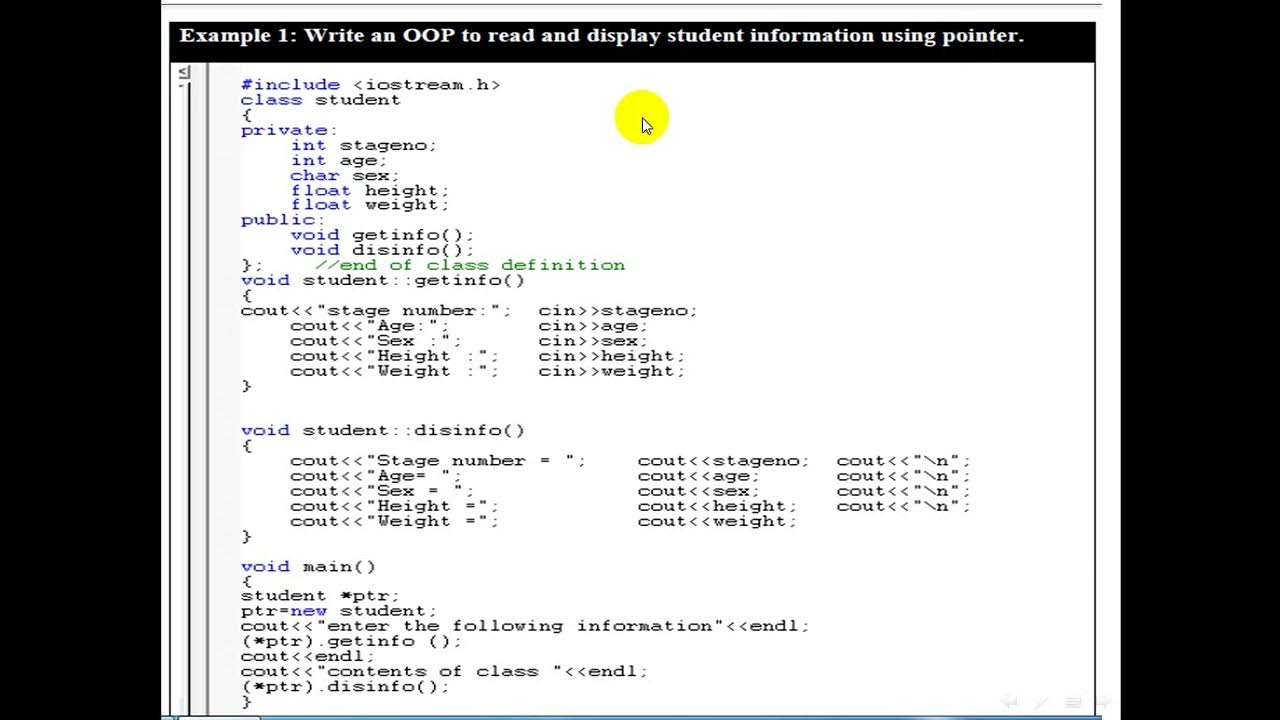The height and width of the screenshot is (720, 1280).
Task: Click the "int stageno;" member line
Action: 364,145
